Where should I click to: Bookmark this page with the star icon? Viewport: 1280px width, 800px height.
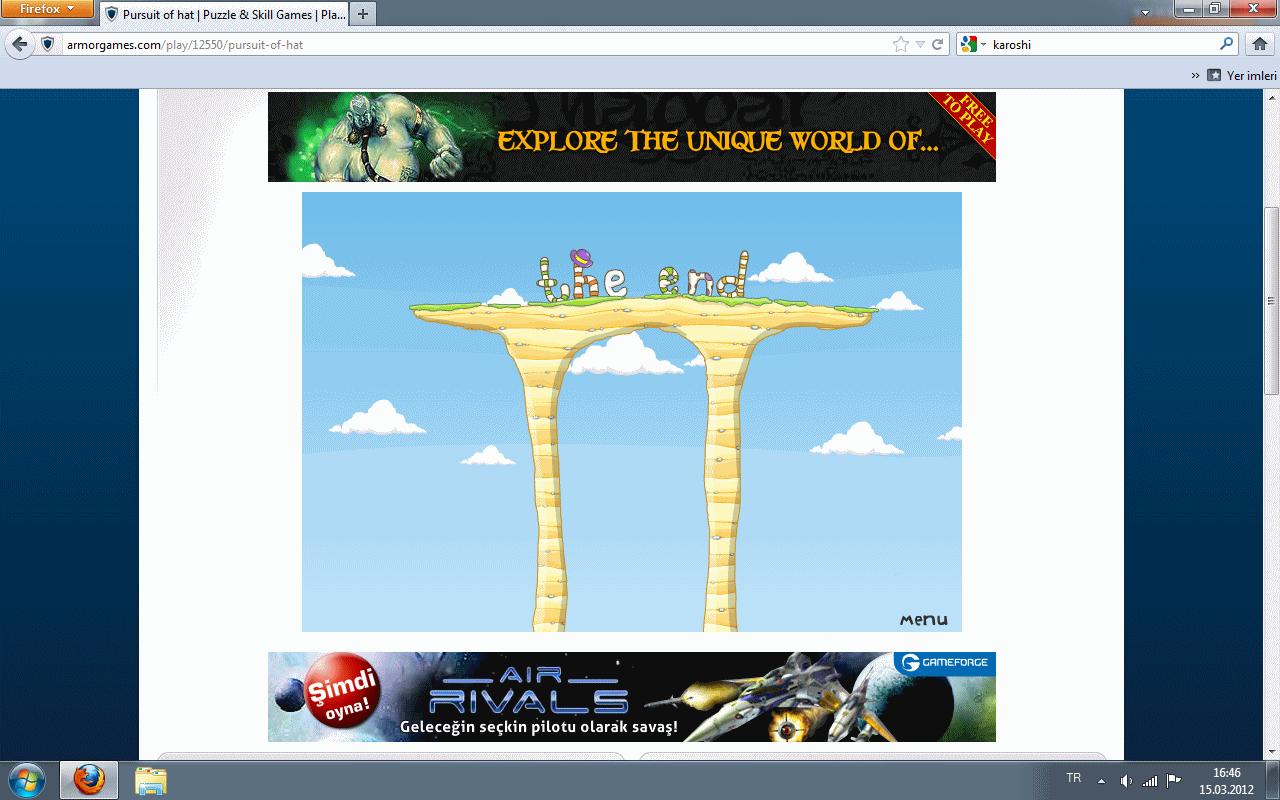pos(900,45)
